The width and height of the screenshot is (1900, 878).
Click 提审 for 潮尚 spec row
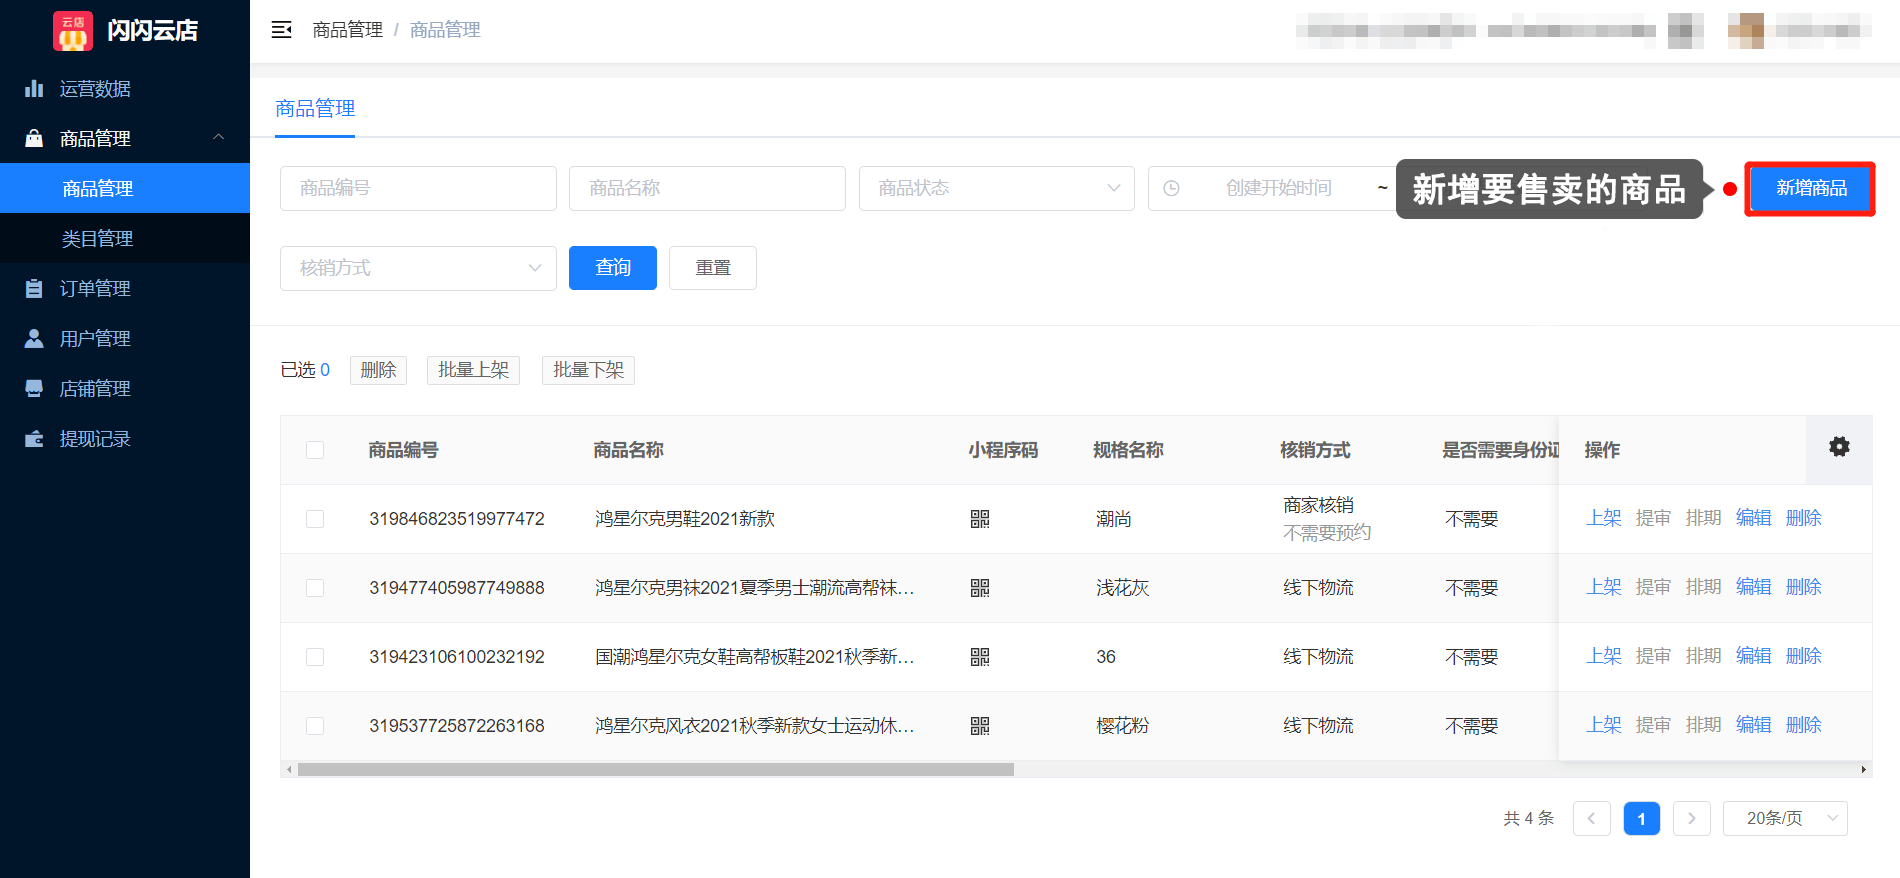click(x=1654, y=518)
